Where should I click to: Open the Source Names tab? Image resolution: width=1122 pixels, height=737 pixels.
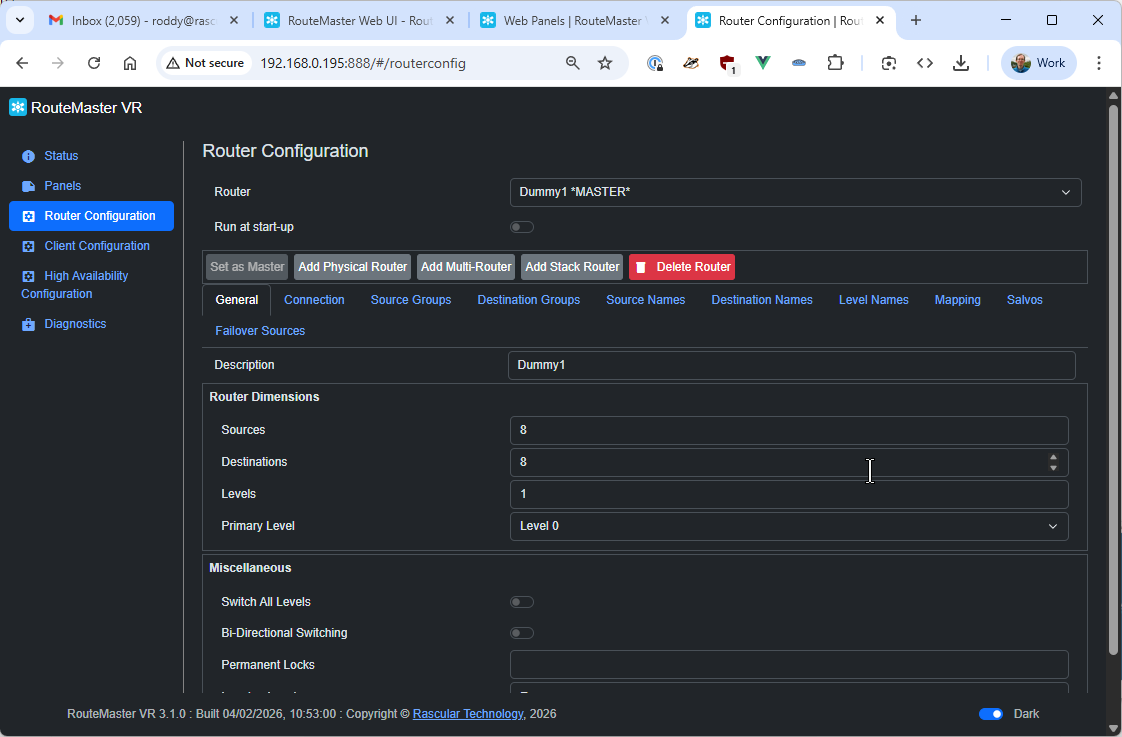click(x=645, y=300)
